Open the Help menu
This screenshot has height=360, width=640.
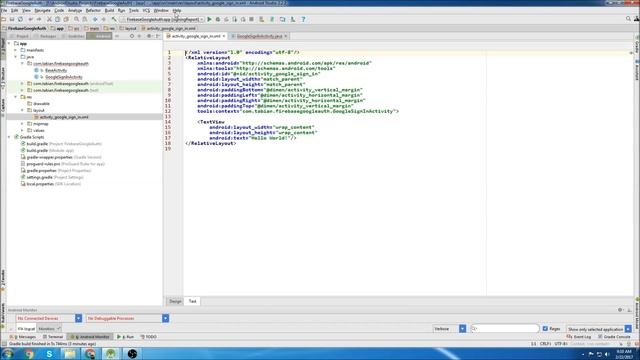click(177, 10)
